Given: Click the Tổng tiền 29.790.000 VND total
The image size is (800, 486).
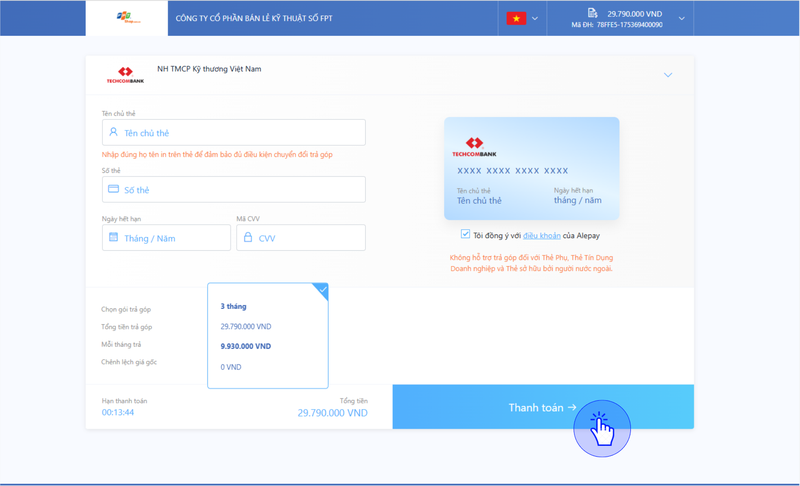Looking at the screenshot, I should (x=333, y=413).
